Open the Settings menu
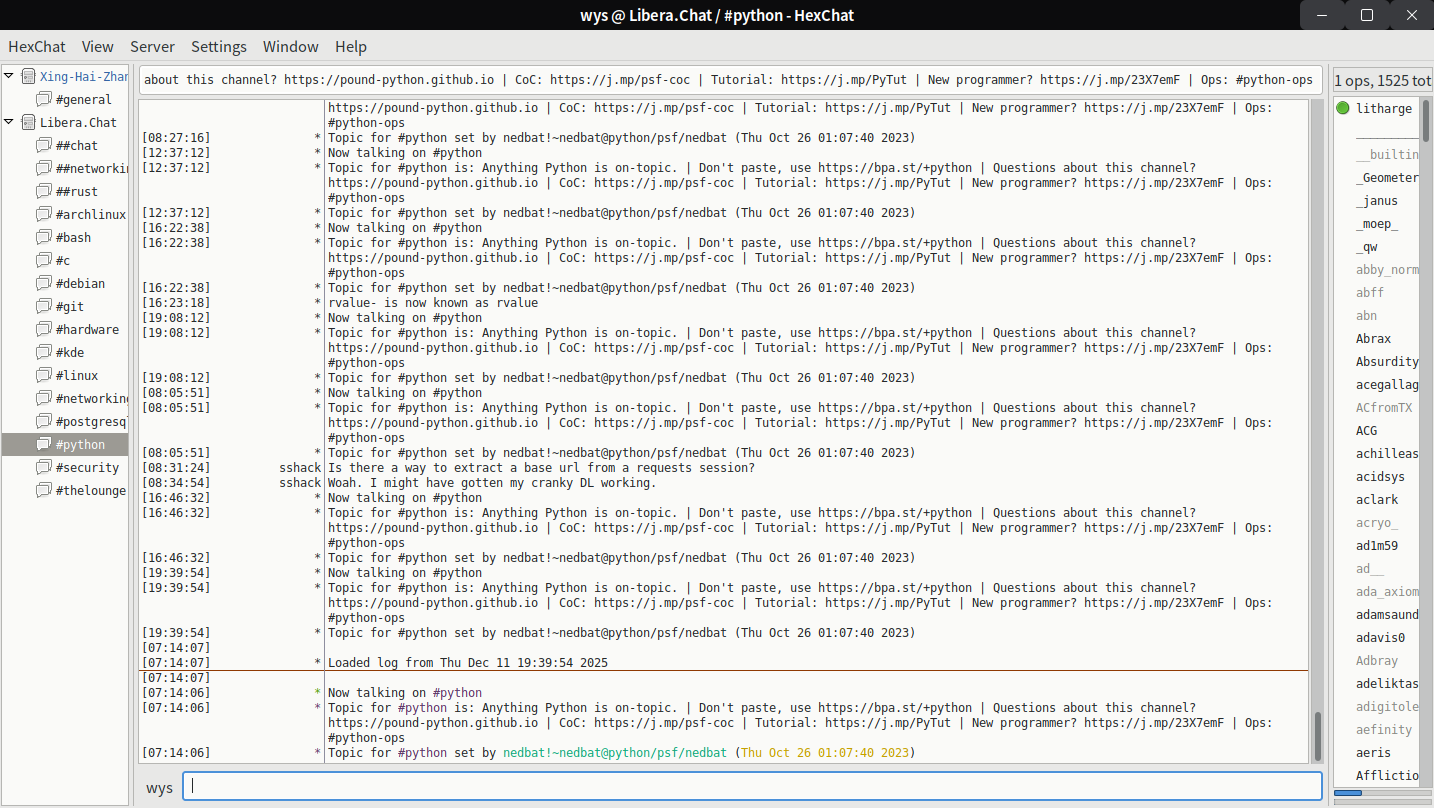This screenshot has height=808, width=1434. pyautogui.click(x=218, y=47)
